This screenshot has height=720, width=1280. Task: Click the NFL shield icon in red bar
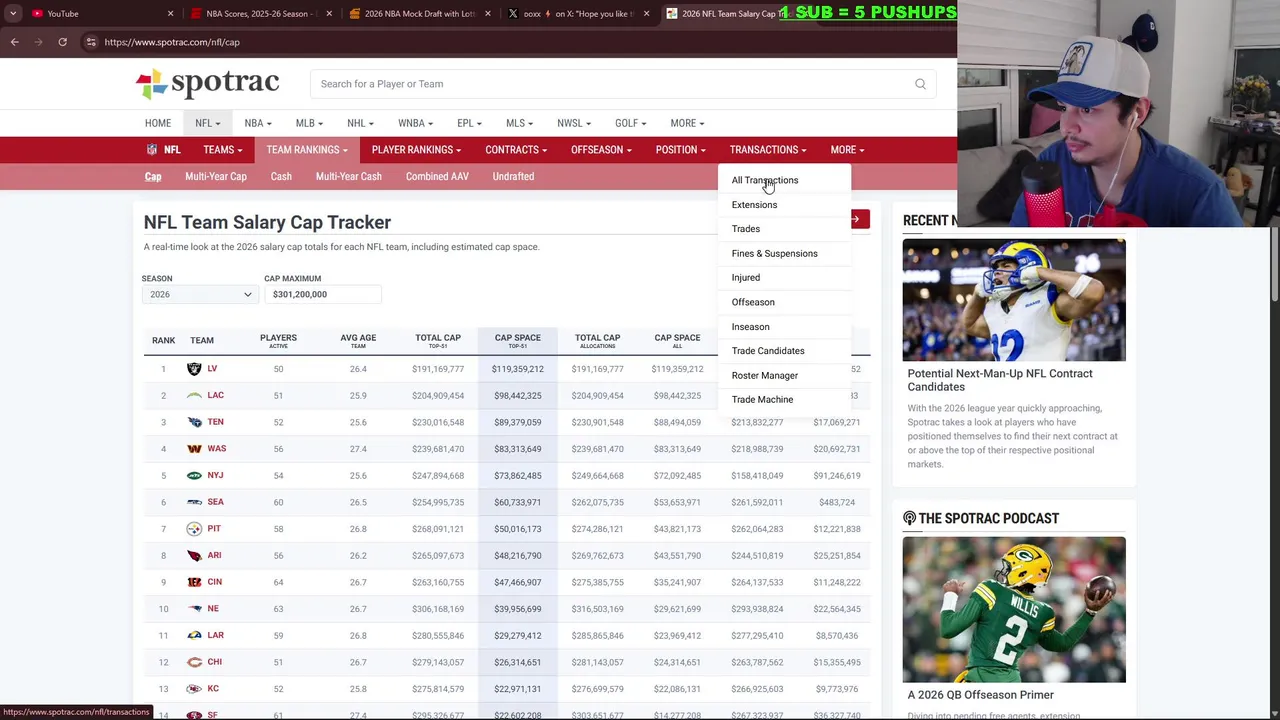click(152, 150)
